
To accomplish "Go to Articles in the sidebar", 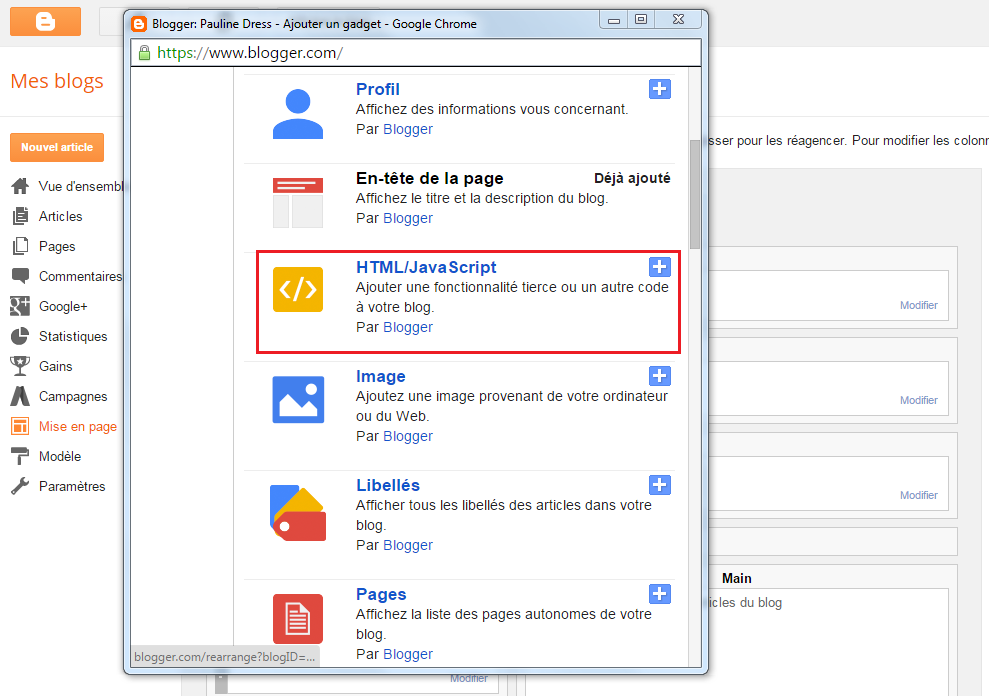I will point(60,216).
